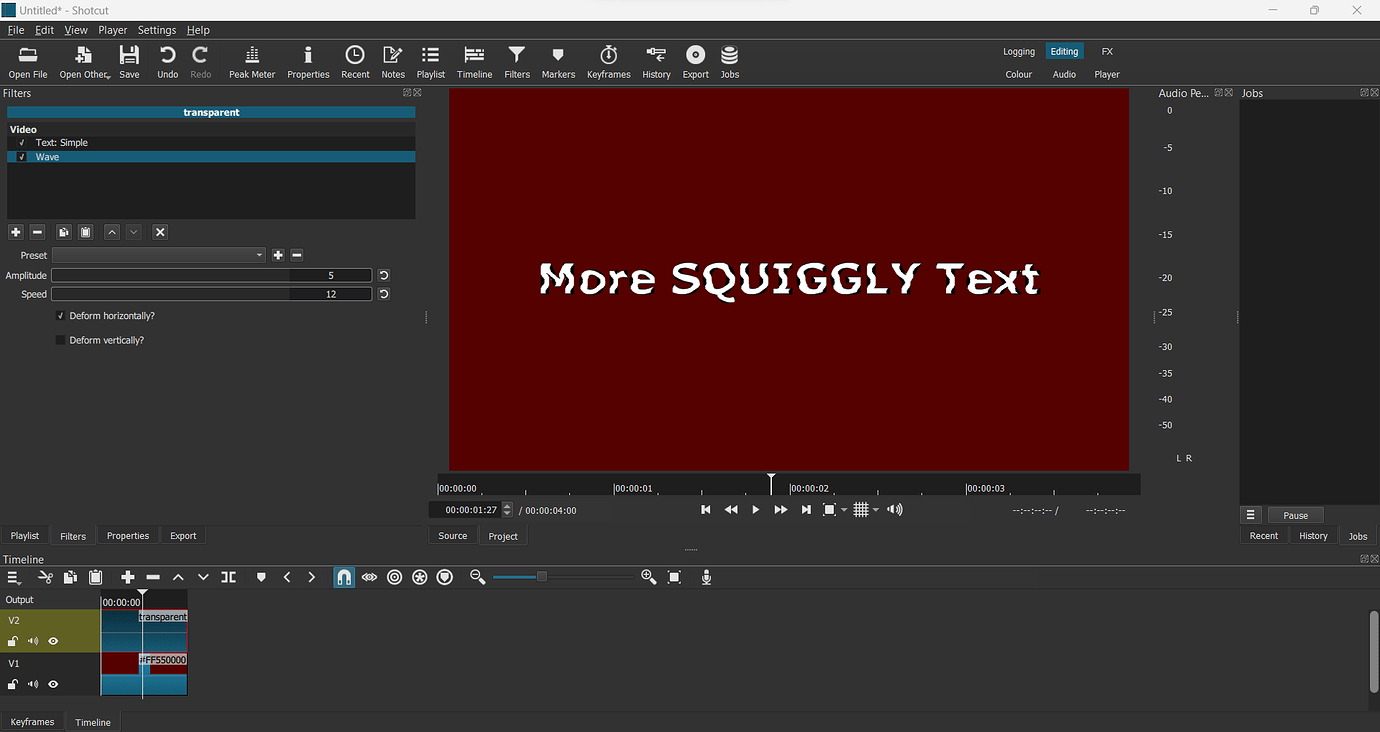Open the grid display dropdown under the player
1380x732 pixels.
[876, 509]
